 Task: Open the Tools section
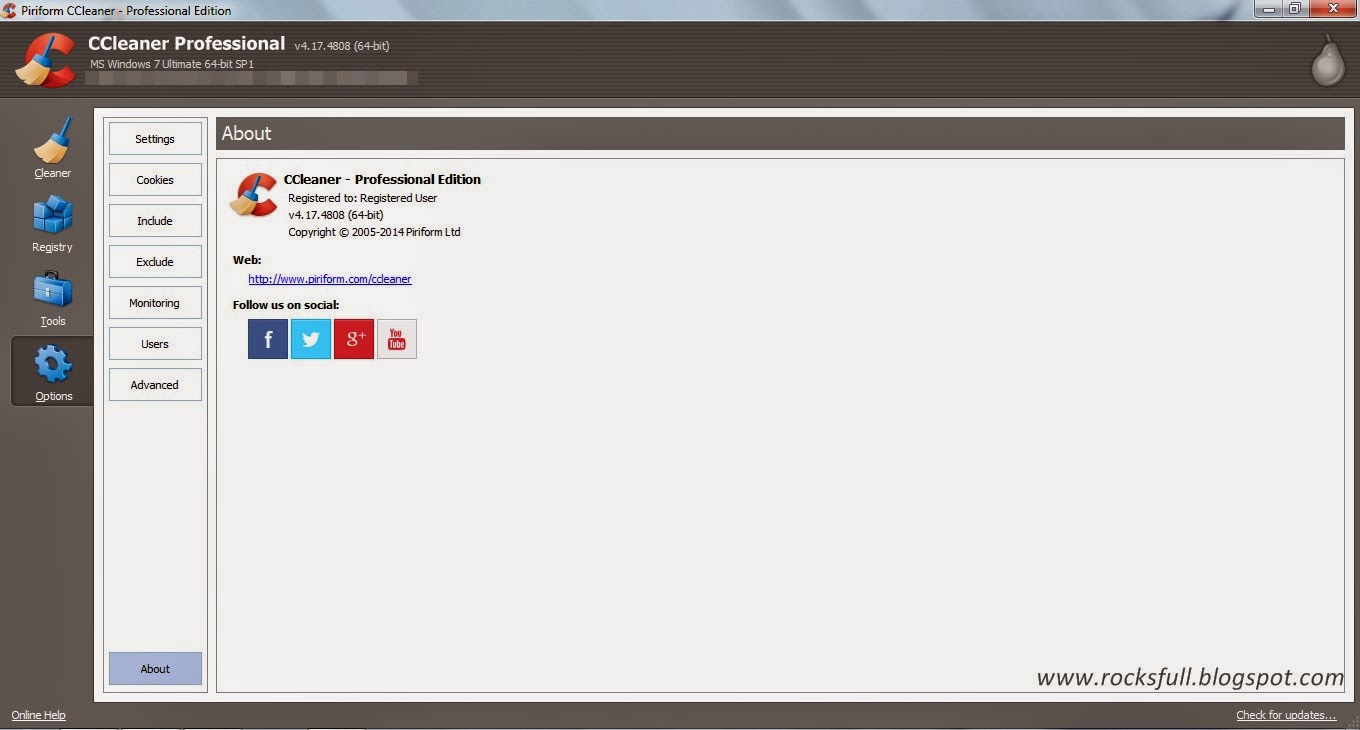point(52,297)
